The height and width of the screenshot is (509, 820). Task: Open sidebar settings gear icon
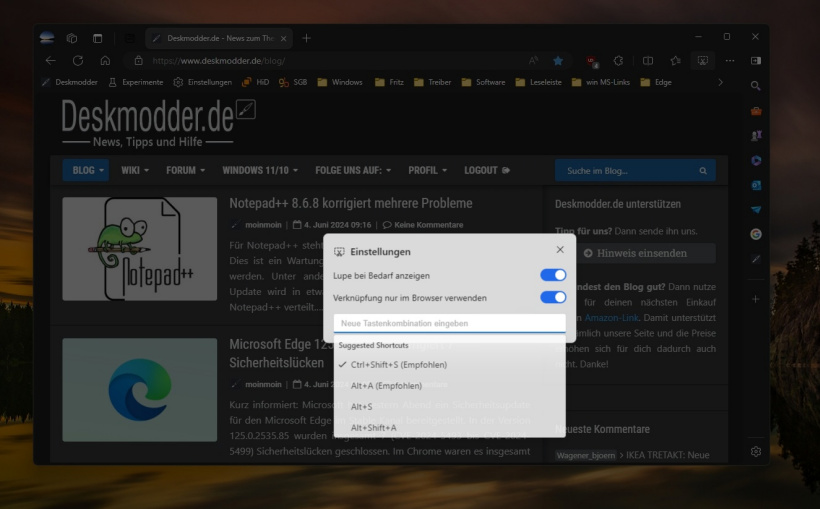pos(756,451)
